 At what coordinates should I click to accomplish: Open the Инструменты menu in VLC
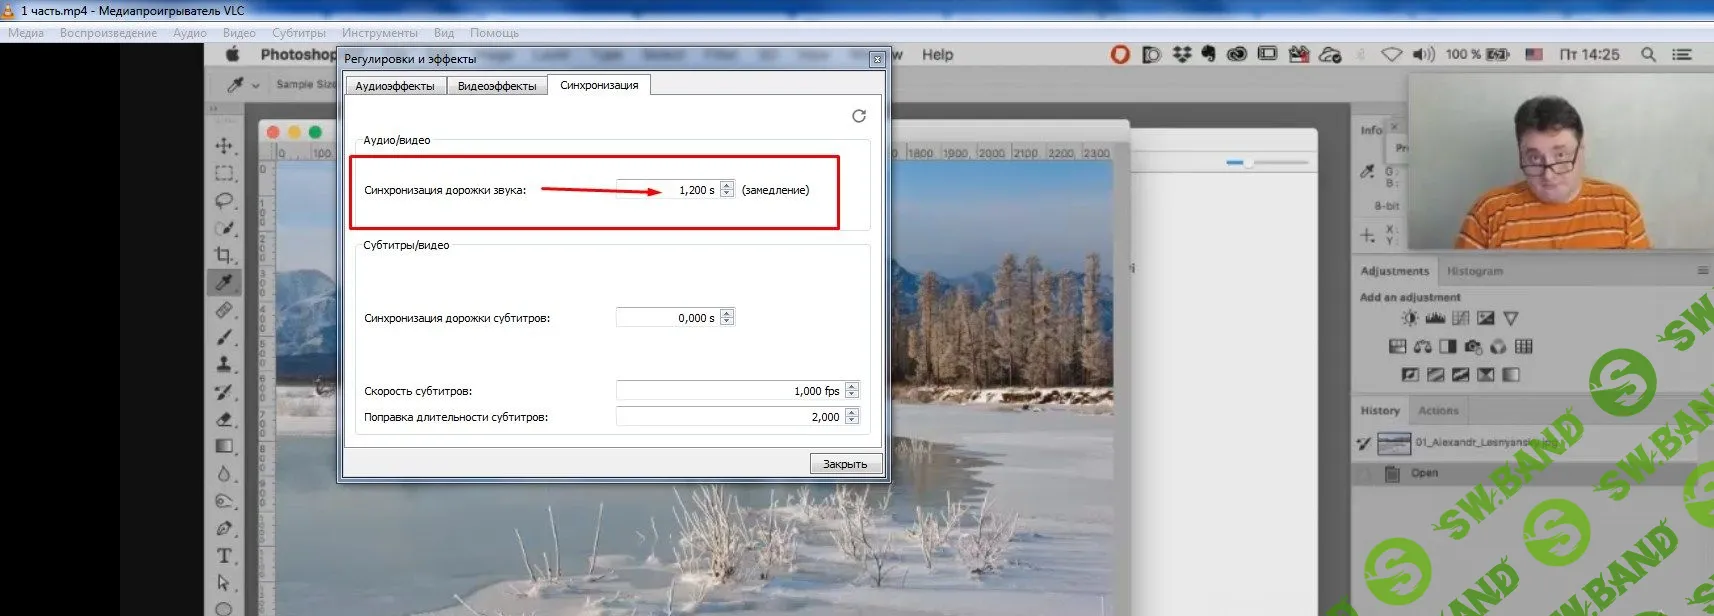(379, 33)
